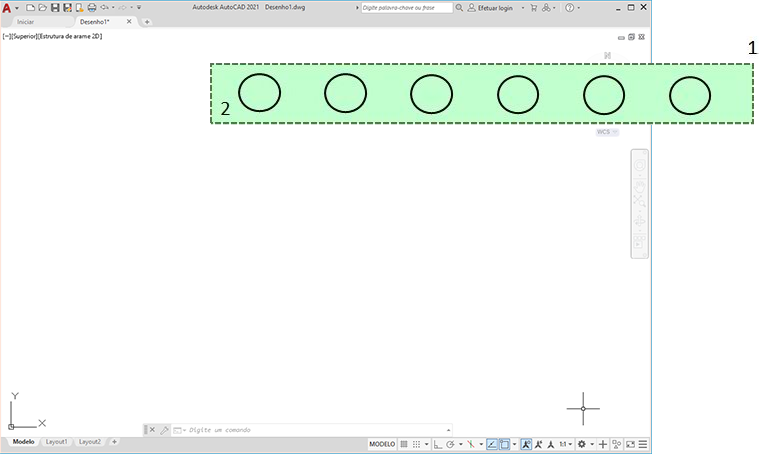
Task: Expand the Help dropdown arrow
Action: (x=578, y=8)
